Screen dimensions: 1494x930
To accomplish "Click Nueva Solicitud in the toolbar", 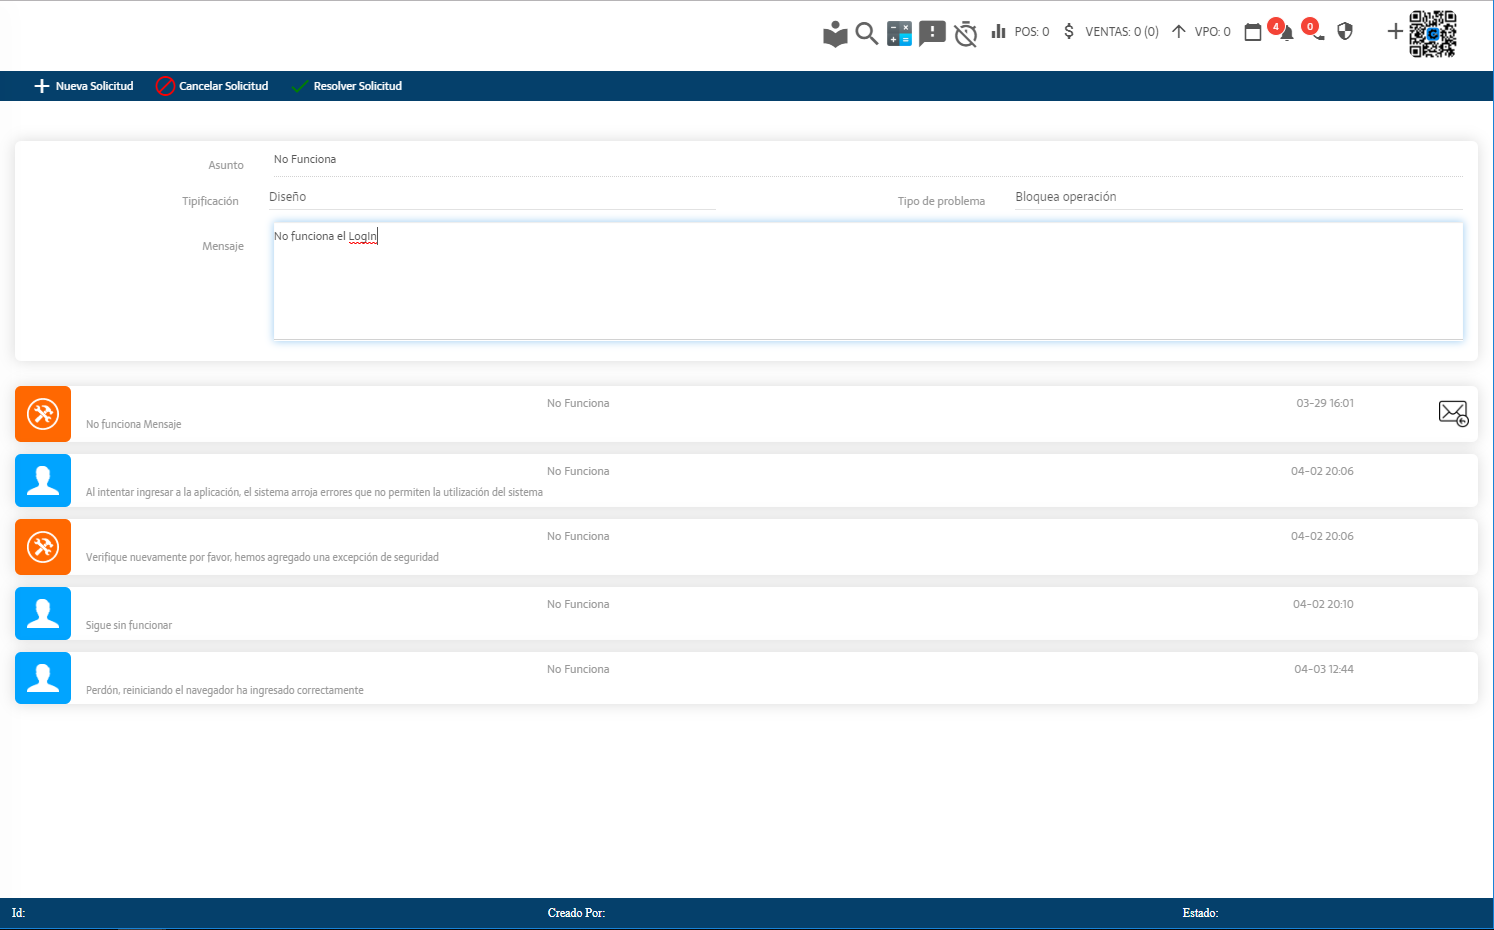I will pyautogui.click(x=84, y=86).
